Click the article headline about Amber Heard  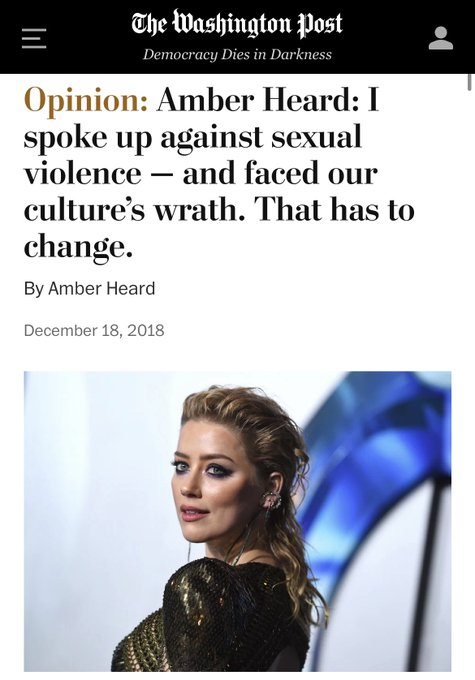219,173
